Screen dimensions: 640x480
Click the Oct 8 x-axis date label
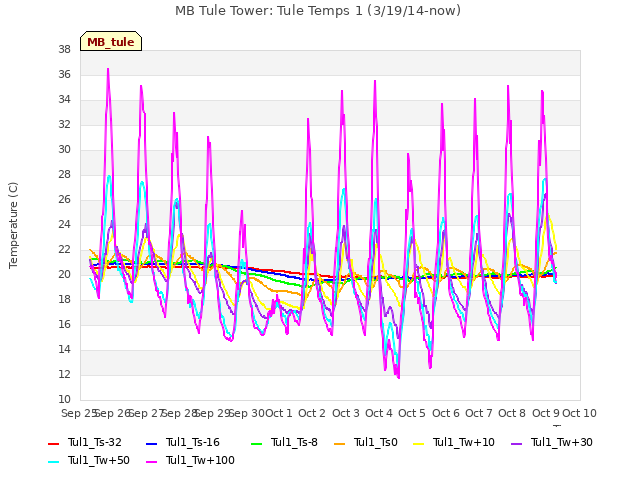(x=512, y=413)
